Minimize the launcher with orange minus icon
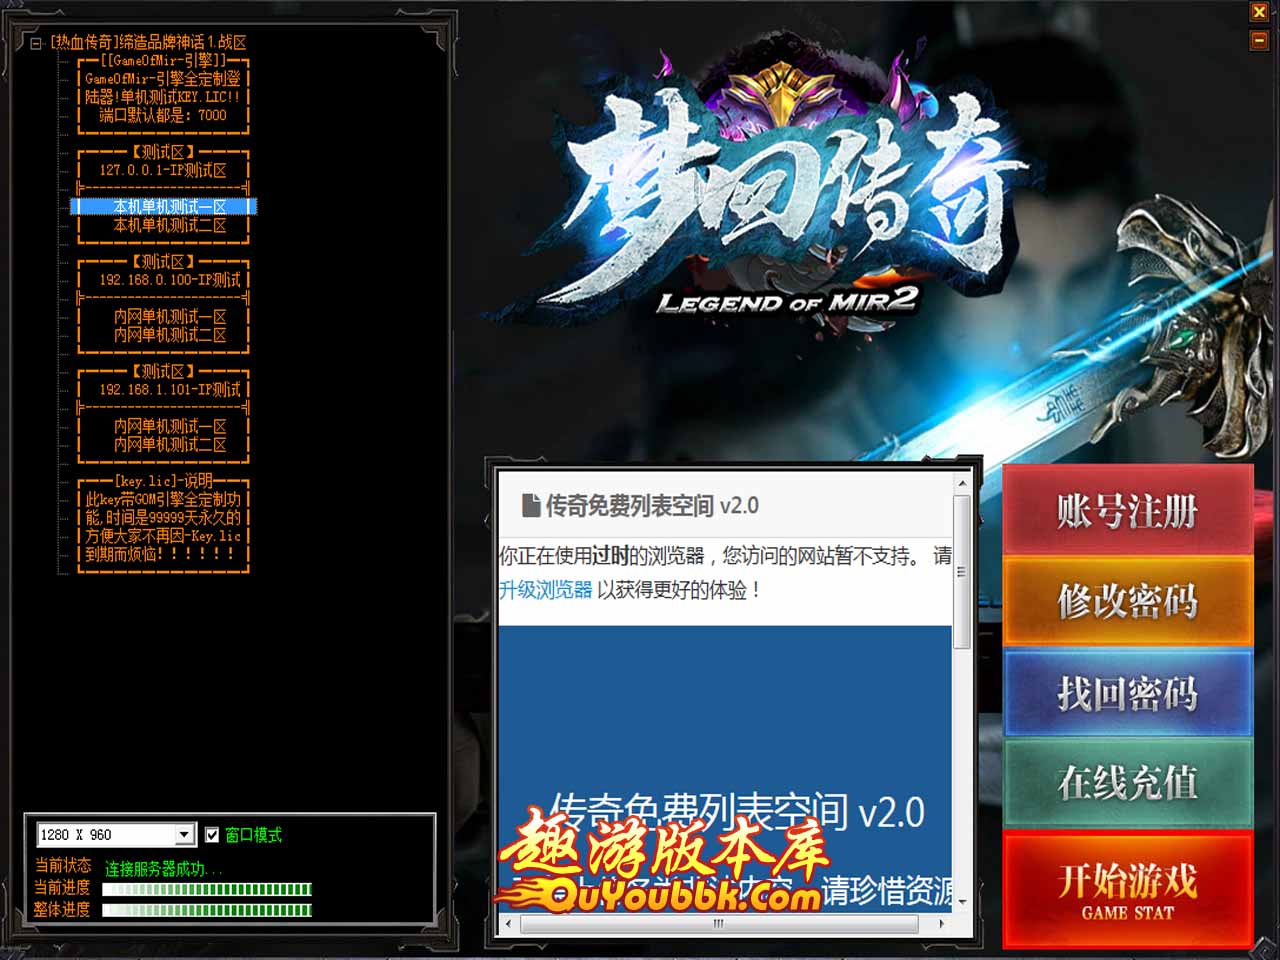The height and width of the screenshot is (960, 1280). point(1259,40)
